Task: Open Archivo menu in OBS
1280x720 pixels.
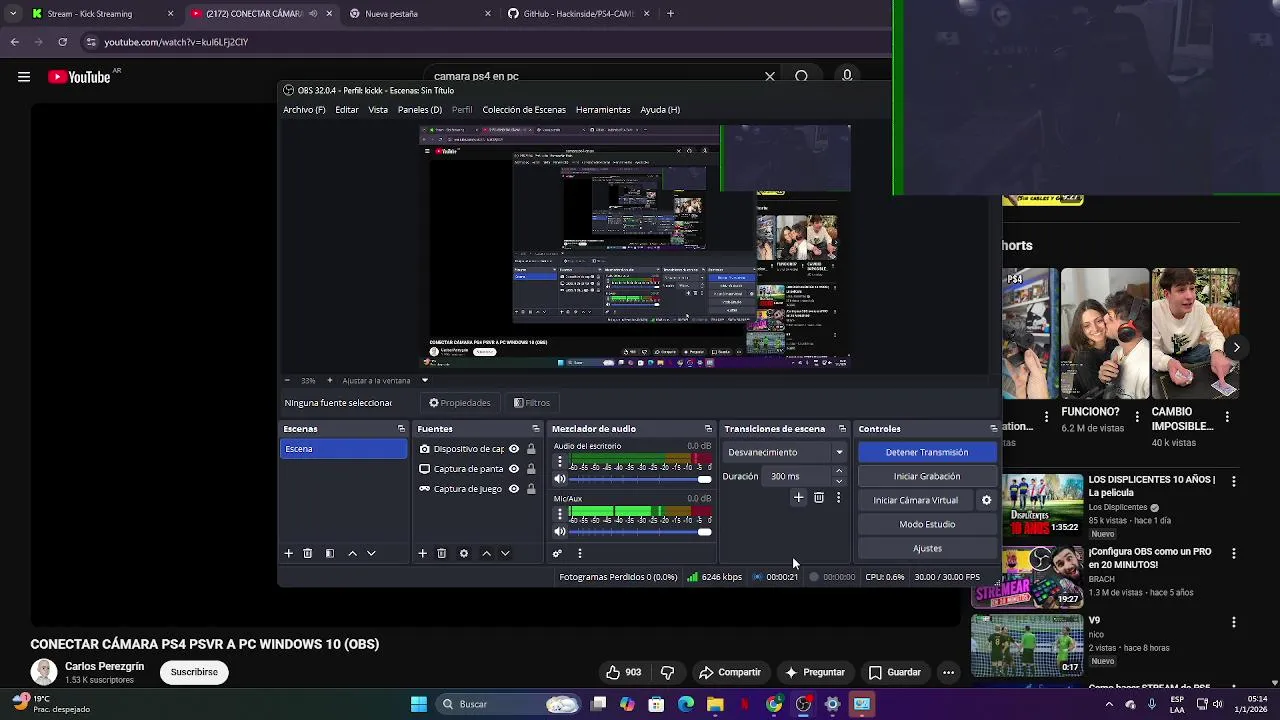Action: 304,110
